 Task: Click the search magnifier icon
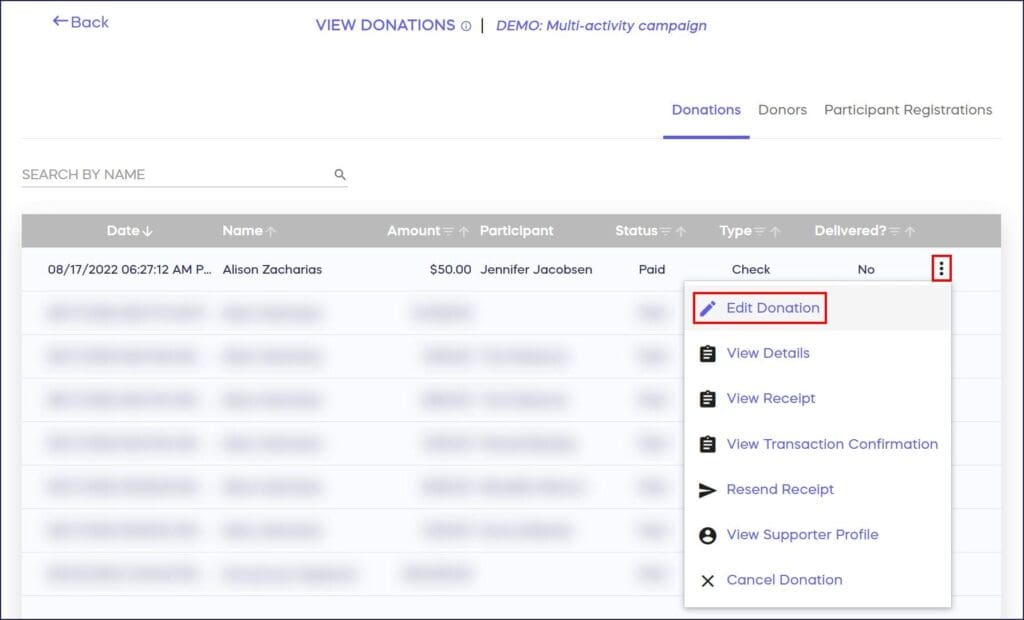[340, 172]
